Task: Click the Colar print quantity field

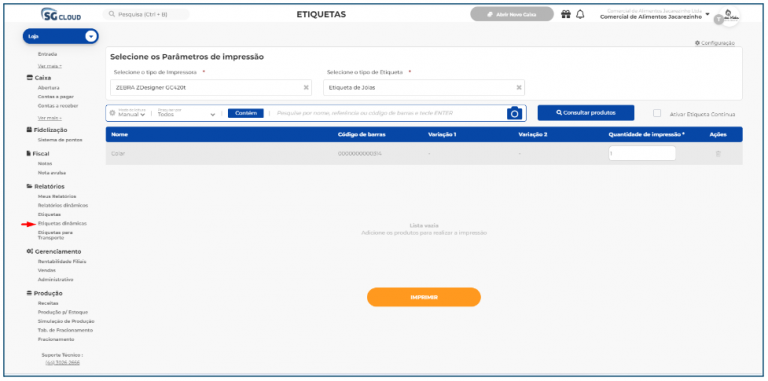Action: 642,153
